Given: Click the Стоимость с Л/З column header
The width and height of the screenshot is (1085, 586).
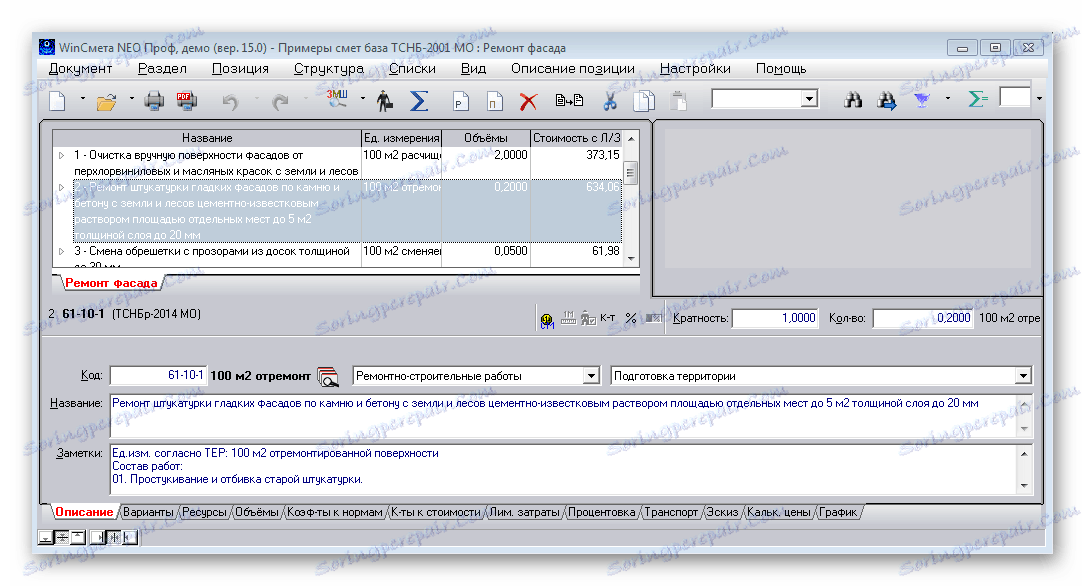Looking at the screenshot, I should coord(576,138).
